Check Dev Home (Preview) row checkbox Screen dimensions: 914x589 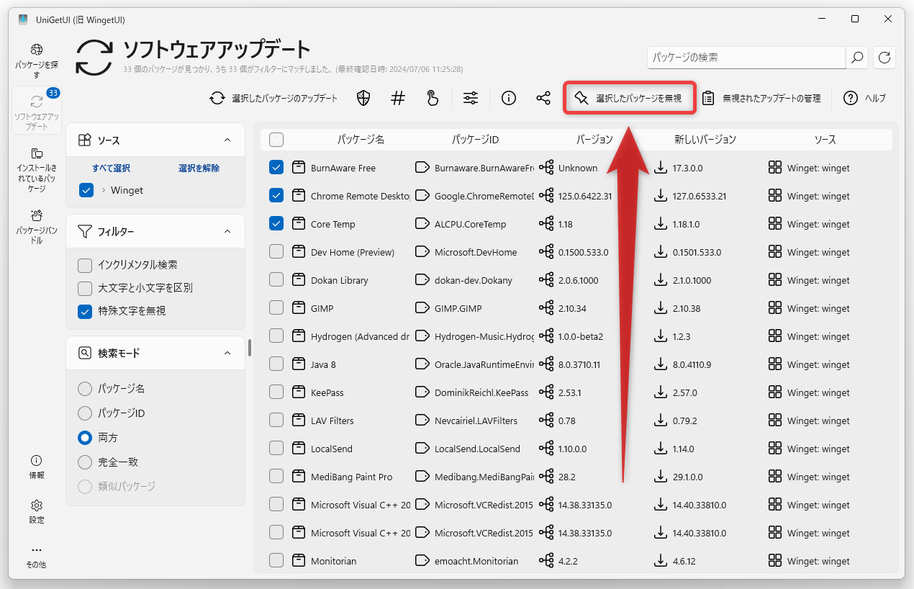[x=276, y=251]
